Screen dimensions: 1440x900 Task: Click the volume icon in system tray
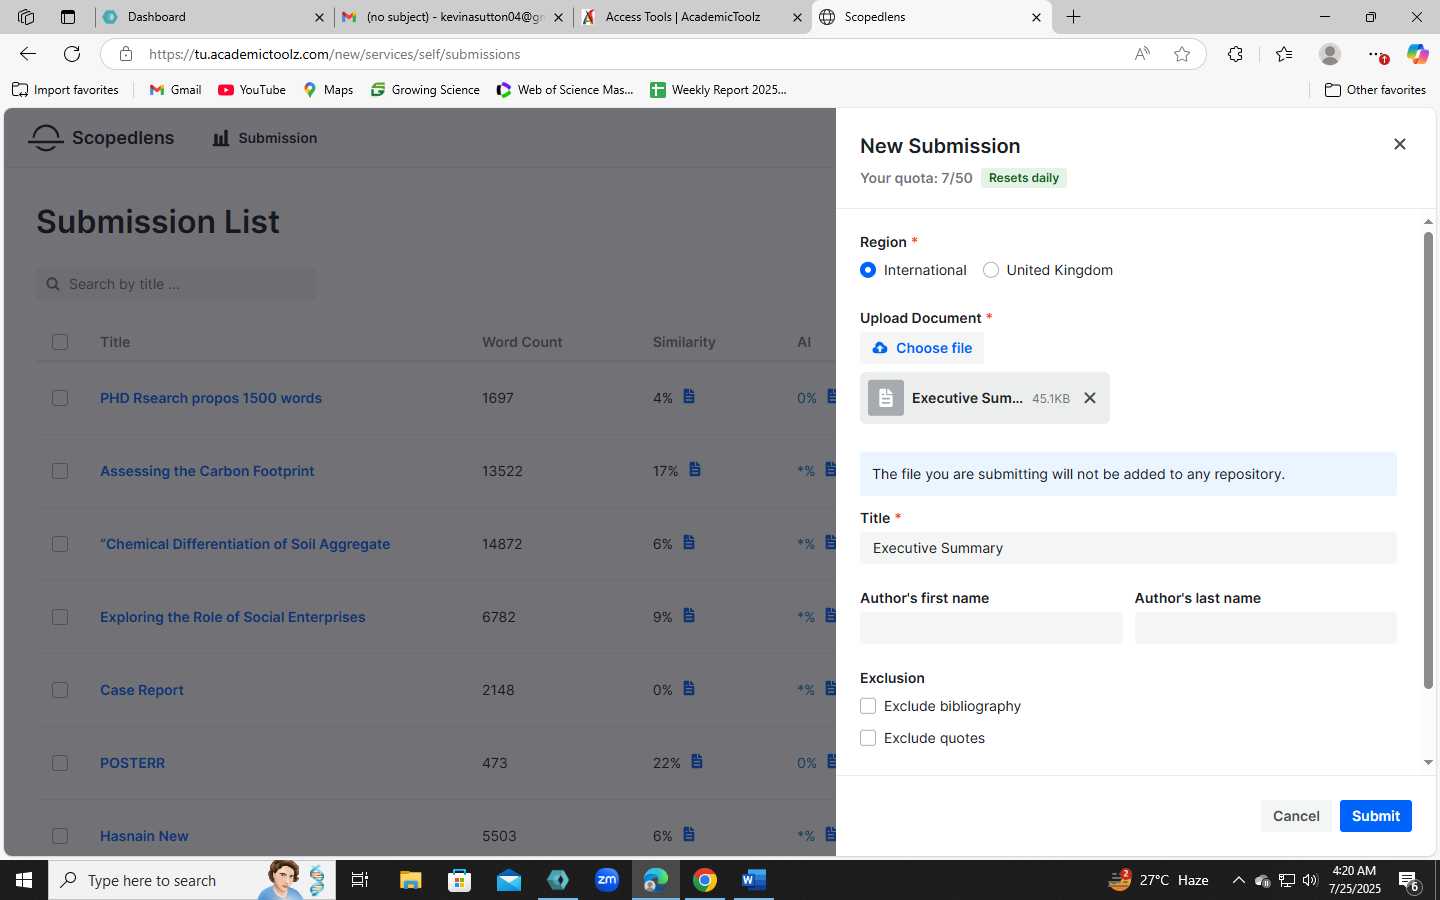(1310, 880)
